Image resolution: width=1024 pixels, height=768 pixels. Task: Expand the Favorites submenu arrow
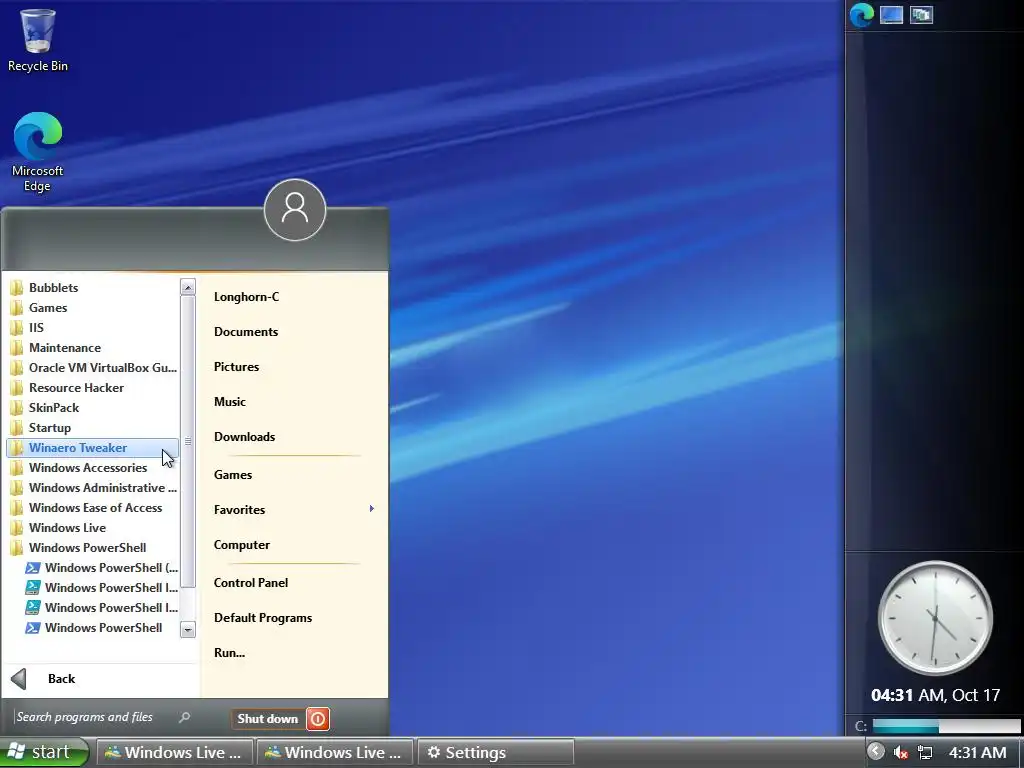[x=372, y=509]
